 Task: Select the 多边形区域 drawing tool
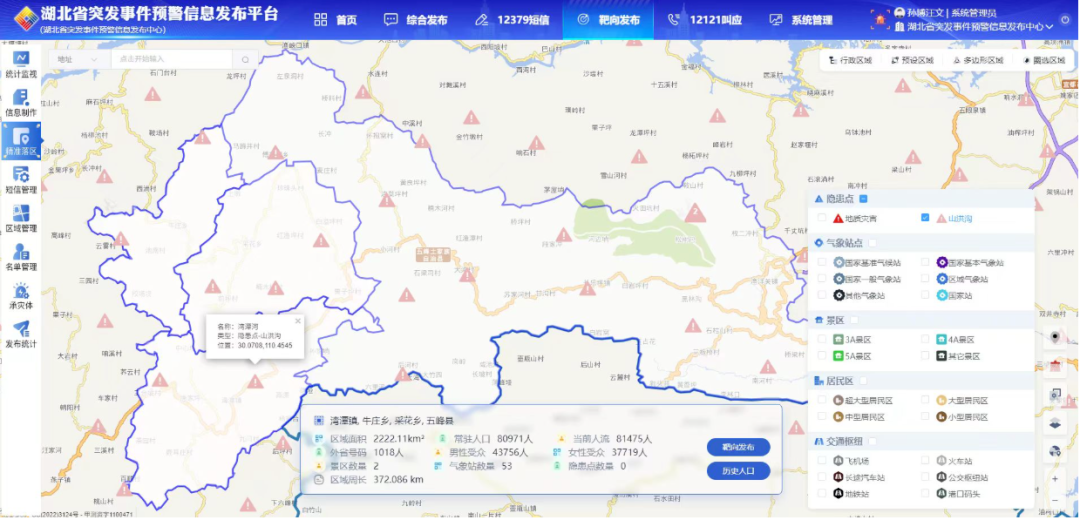click(x=976, y=60)
